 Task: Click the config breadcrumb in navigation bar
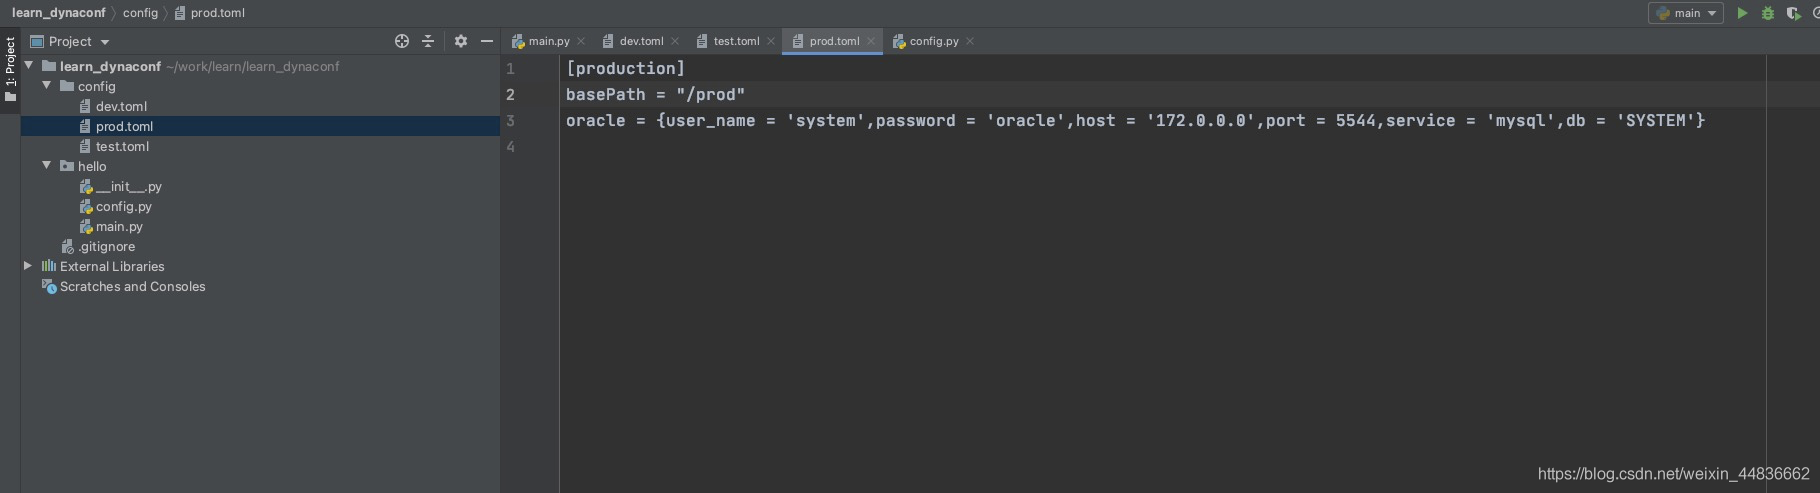[140, 13]
